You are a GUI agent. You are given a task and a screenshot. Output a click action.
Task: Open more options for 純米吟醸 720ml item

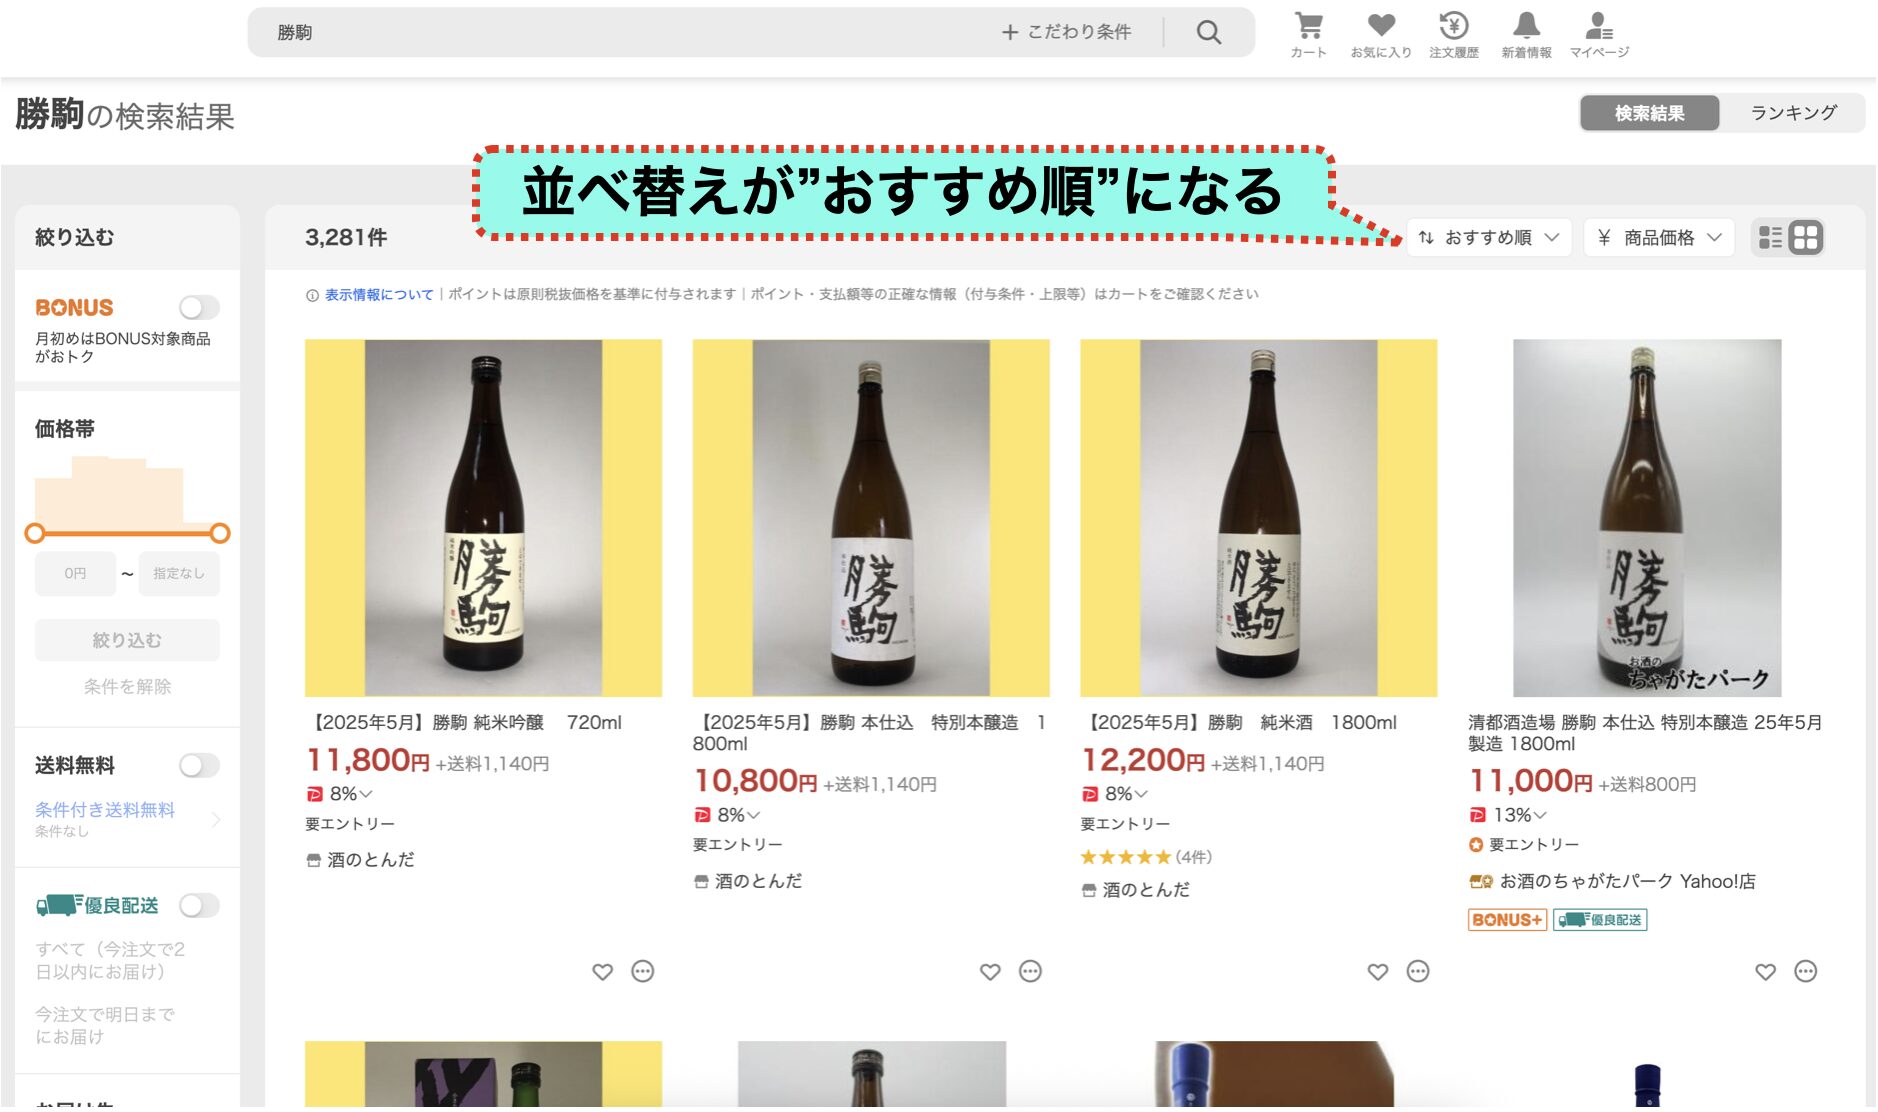(x=643, y=972)
